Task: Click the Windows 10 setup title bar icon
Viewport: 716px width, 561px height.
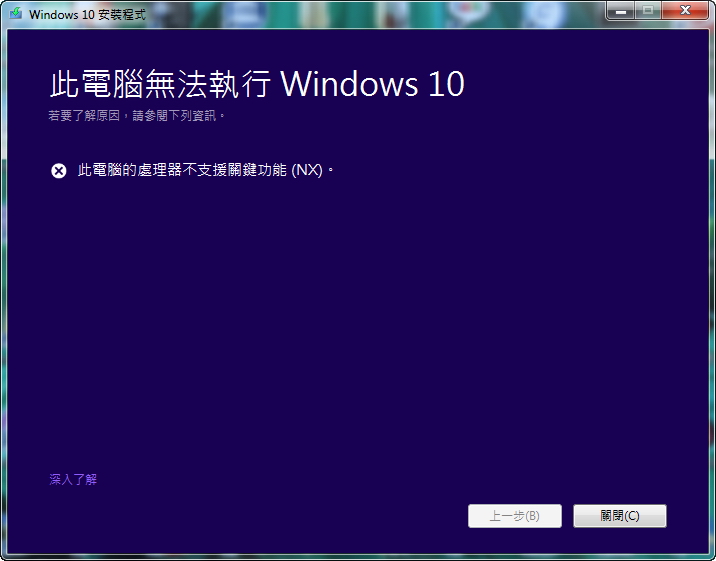Action: pyautogui.click(x=16, y=13)
